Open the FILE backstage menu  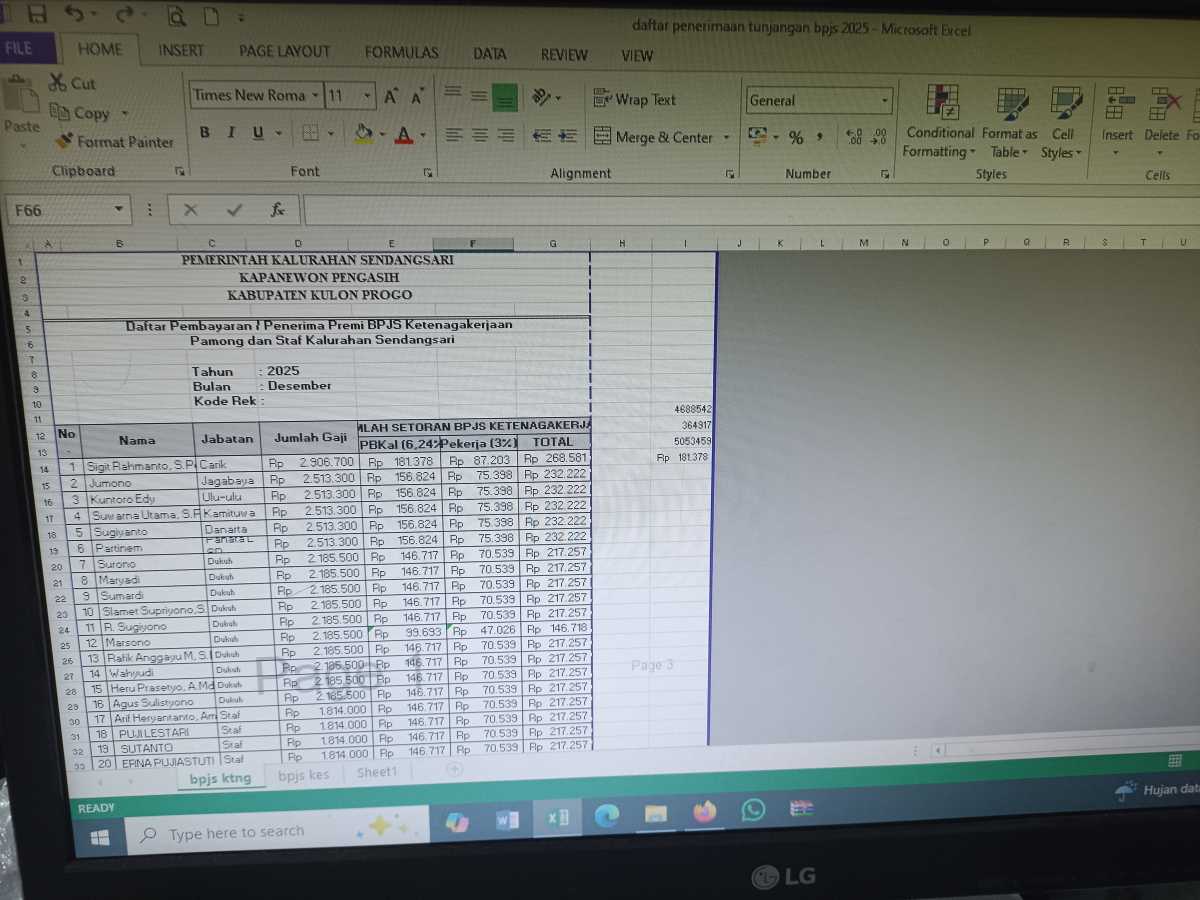(x=19, y=48)
